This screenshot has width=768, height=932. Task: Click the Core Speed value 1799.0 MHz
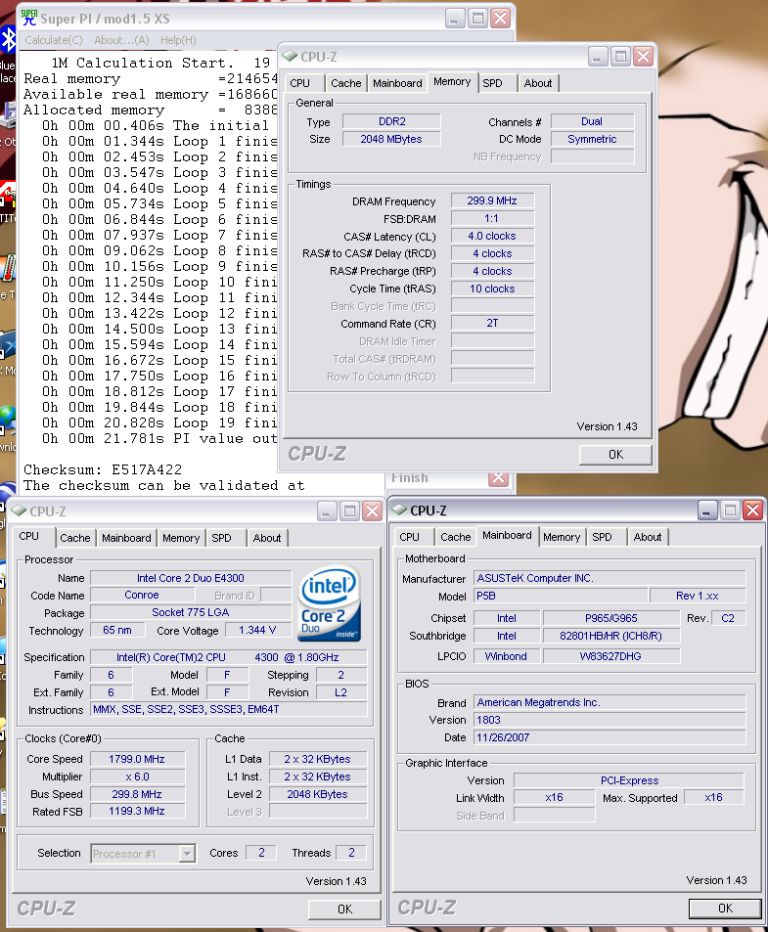137,759
